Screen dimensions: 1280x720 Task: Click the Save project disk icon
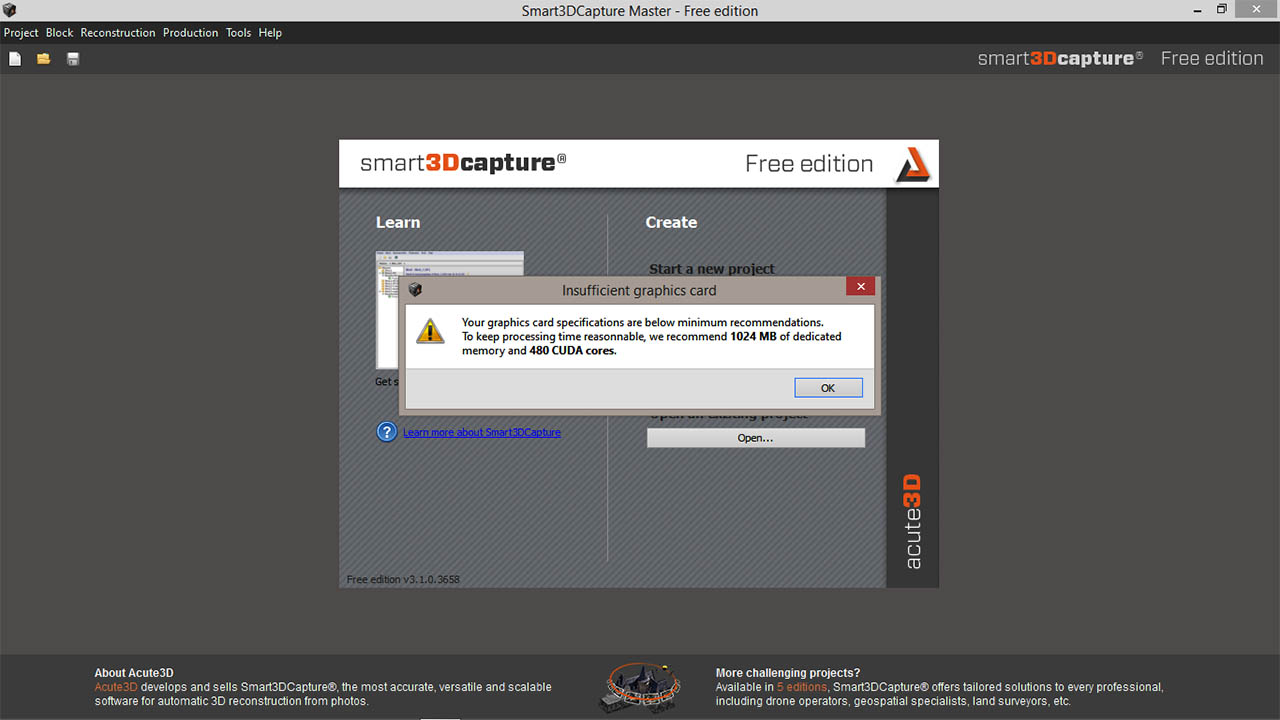(x=73, y=59)
